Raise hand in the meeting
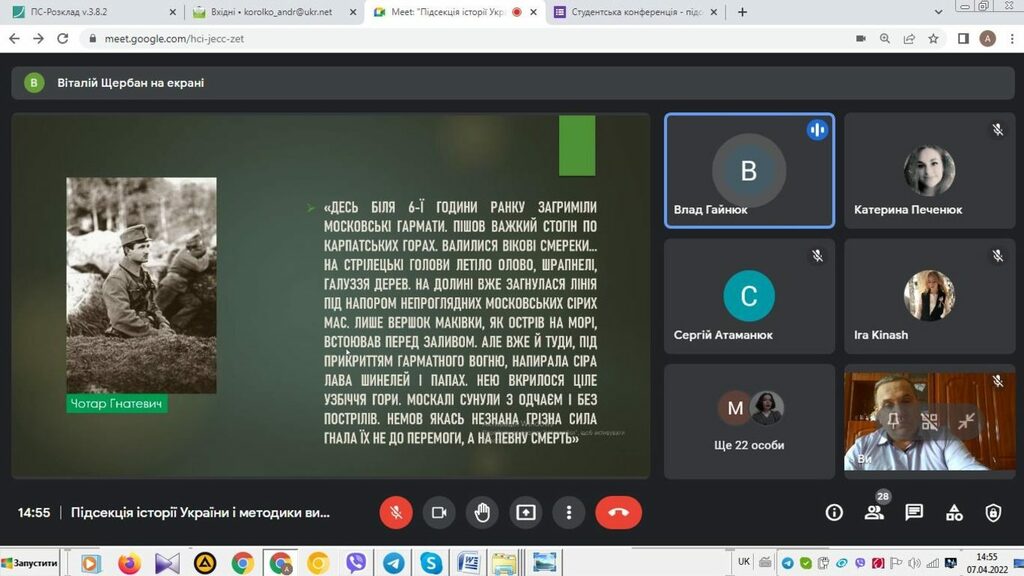This screenshot has height=576, width=1024. 482,512
